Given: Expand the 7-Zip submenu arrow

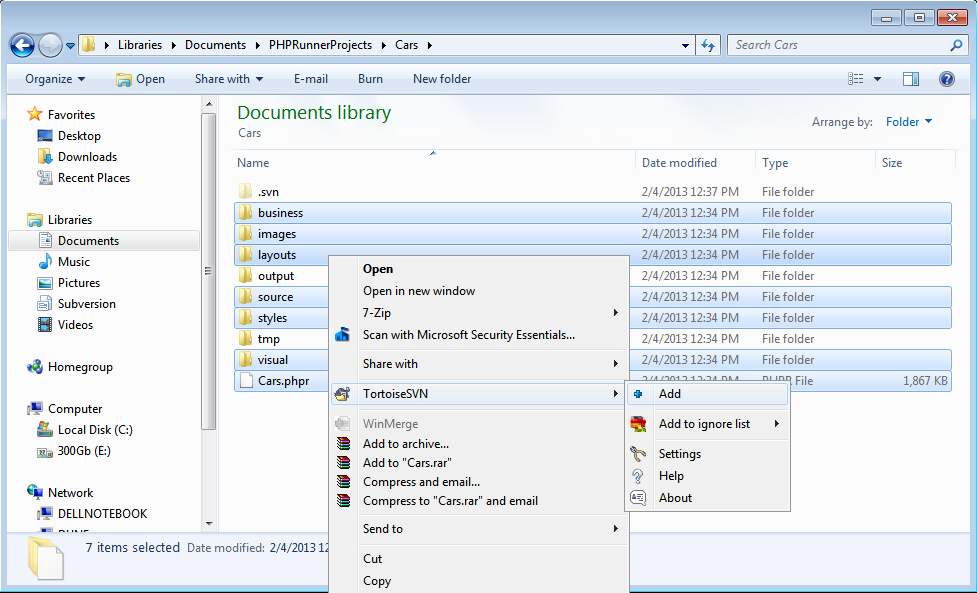Looking at the screenshot, I should click(616, 313).
